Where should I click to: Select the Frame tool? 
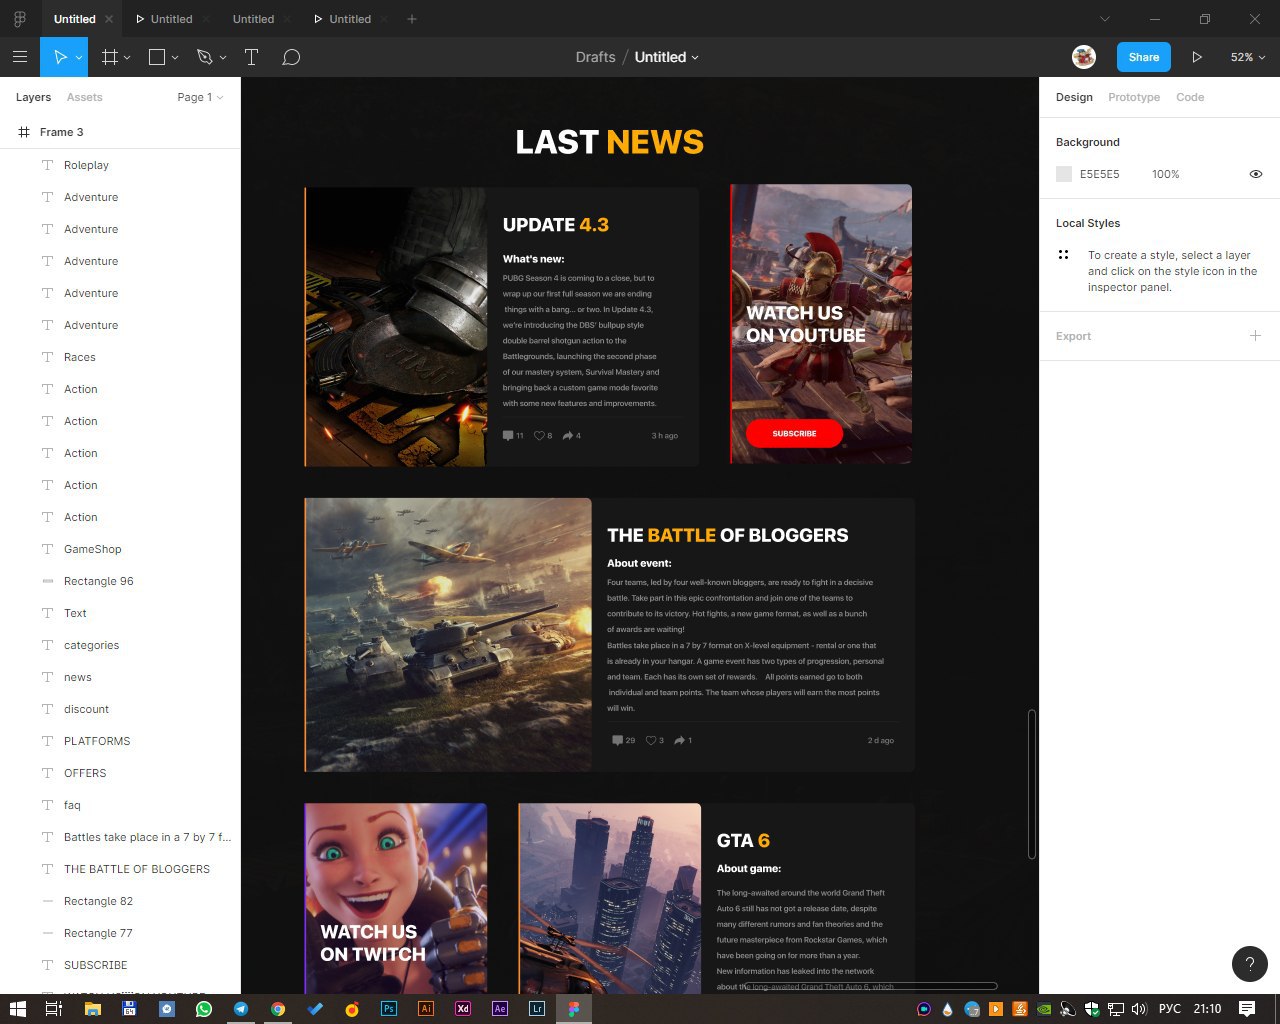click(110, 57)
